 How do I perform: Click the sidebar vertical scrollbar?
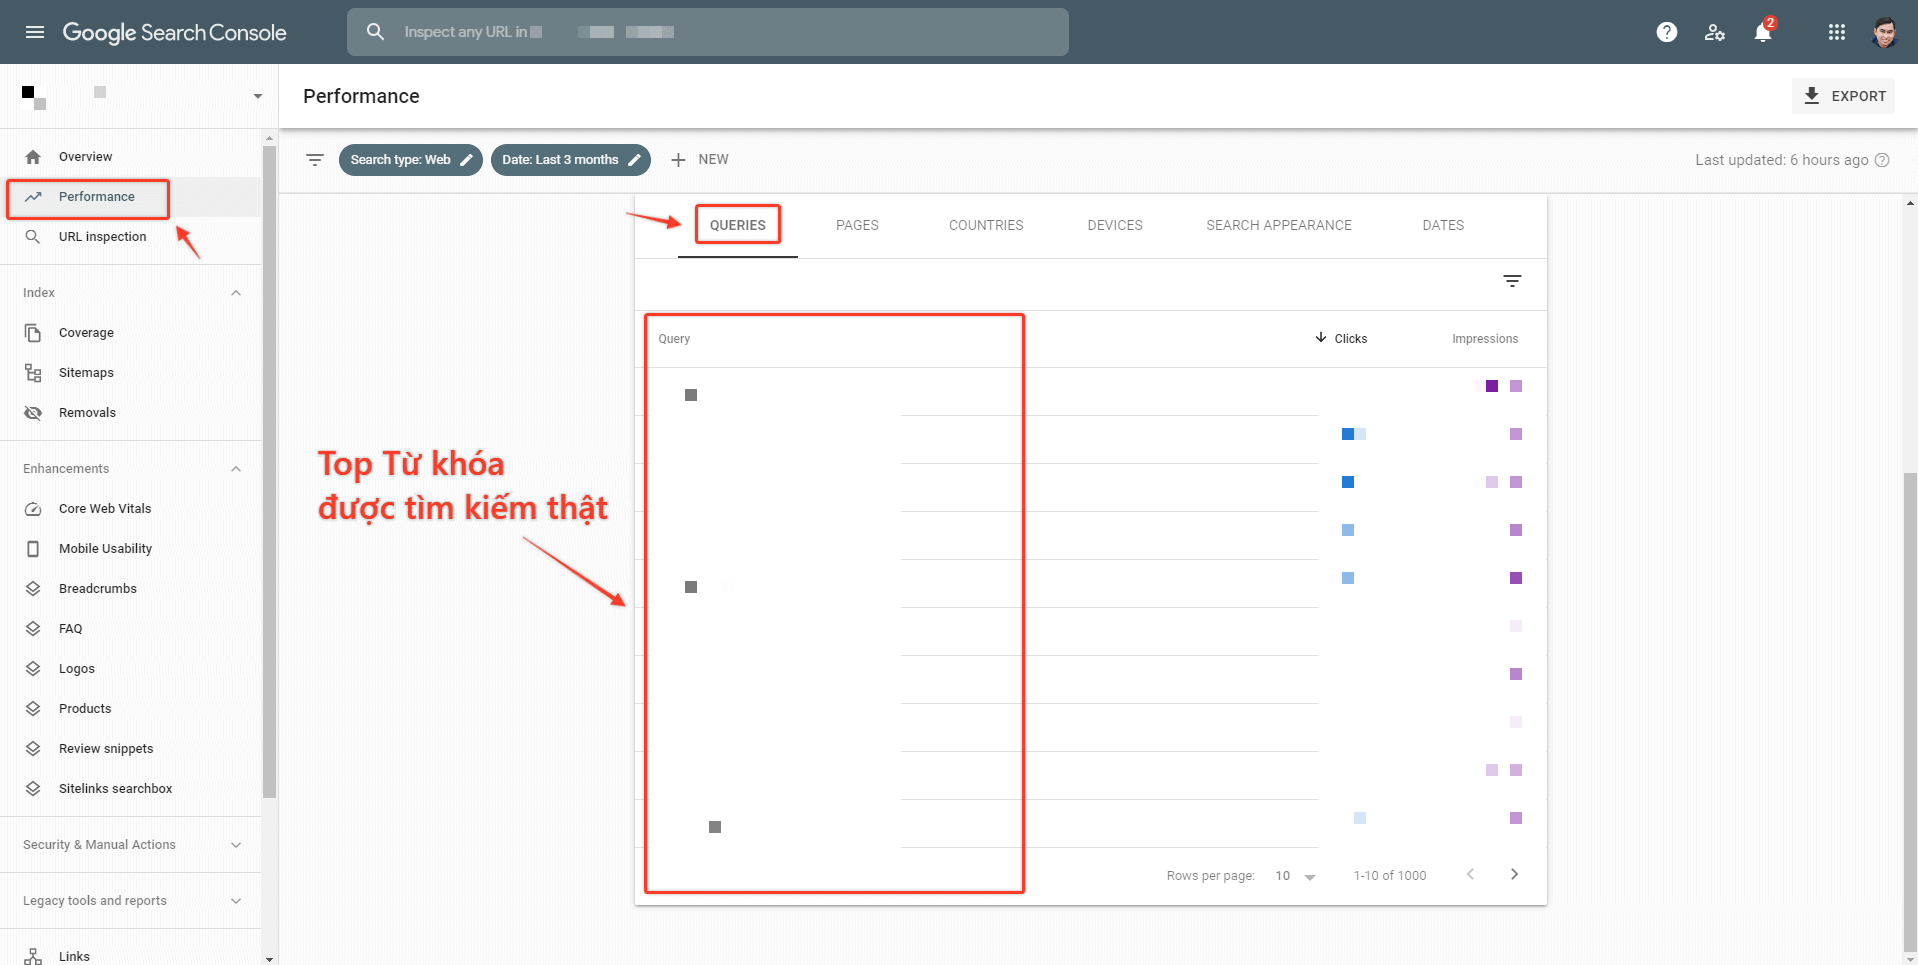(269, 470)
